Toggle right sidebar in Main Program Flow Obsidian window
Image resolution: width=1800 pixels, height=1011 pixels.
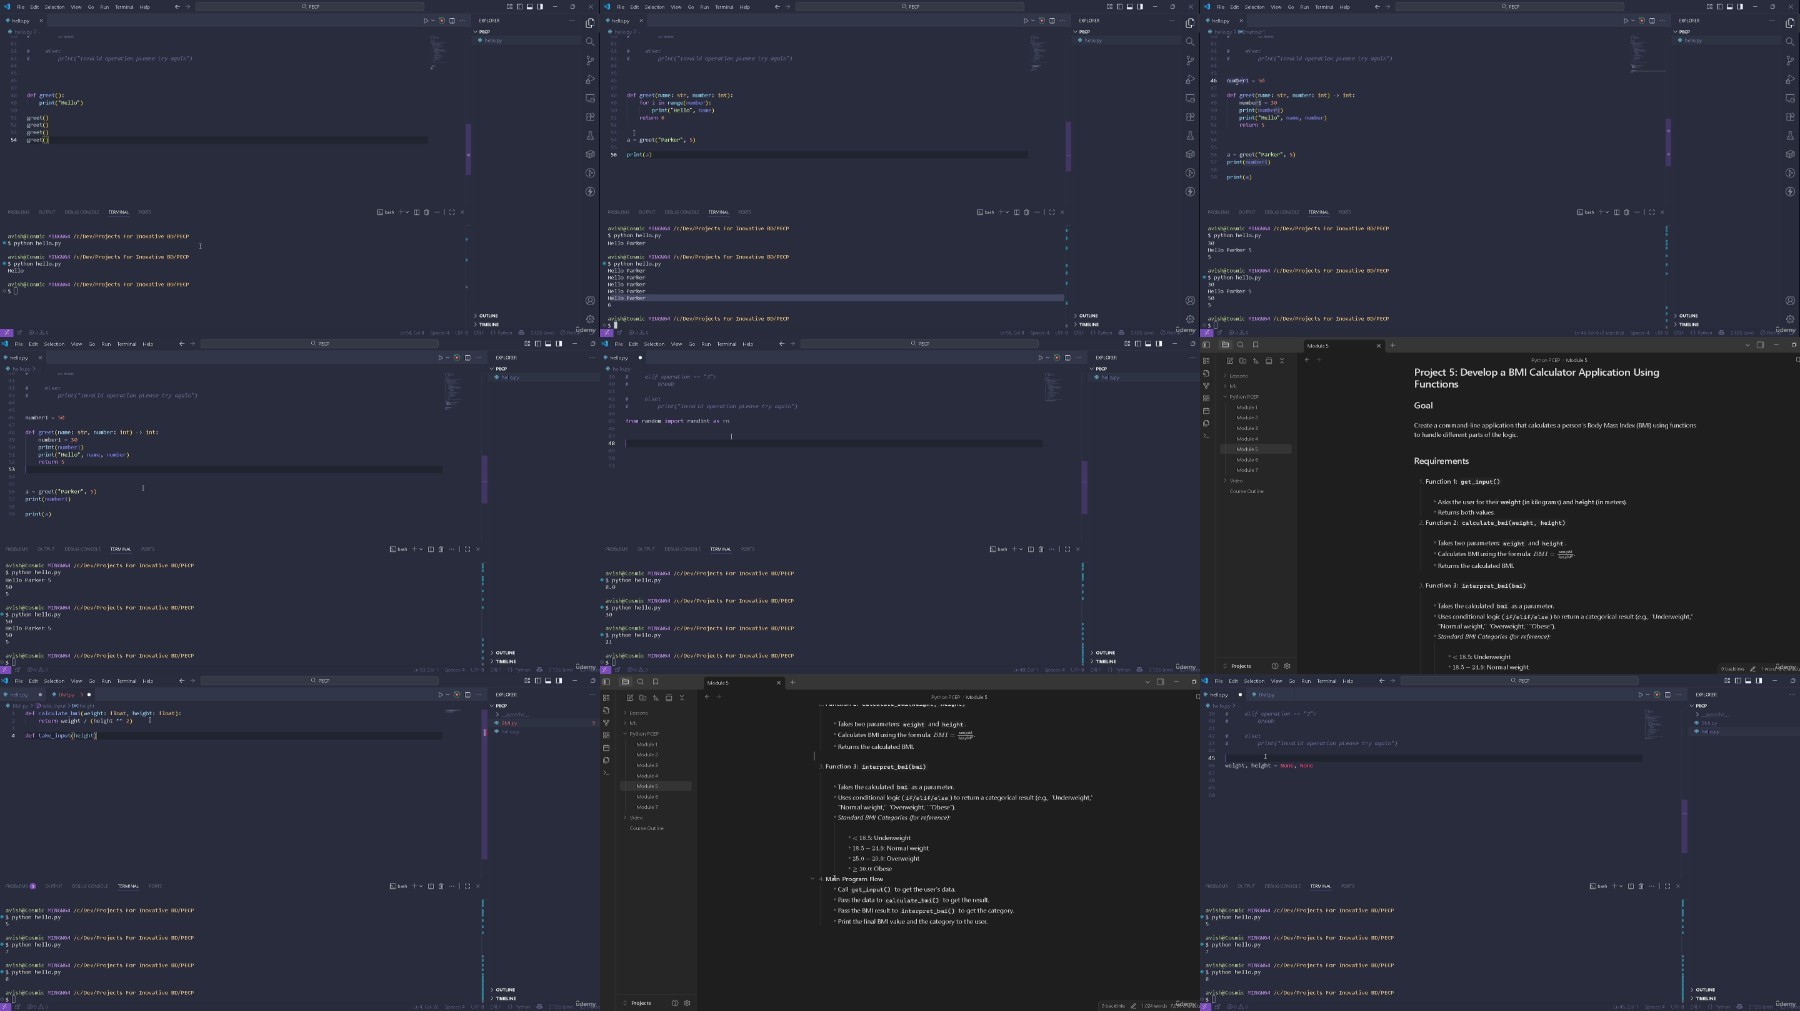1160,682
